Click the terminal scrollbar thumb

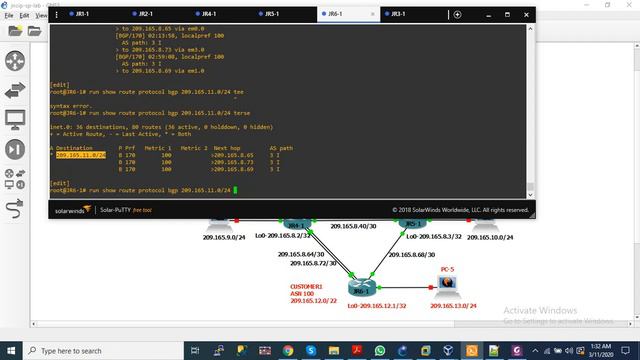point(530,187)
